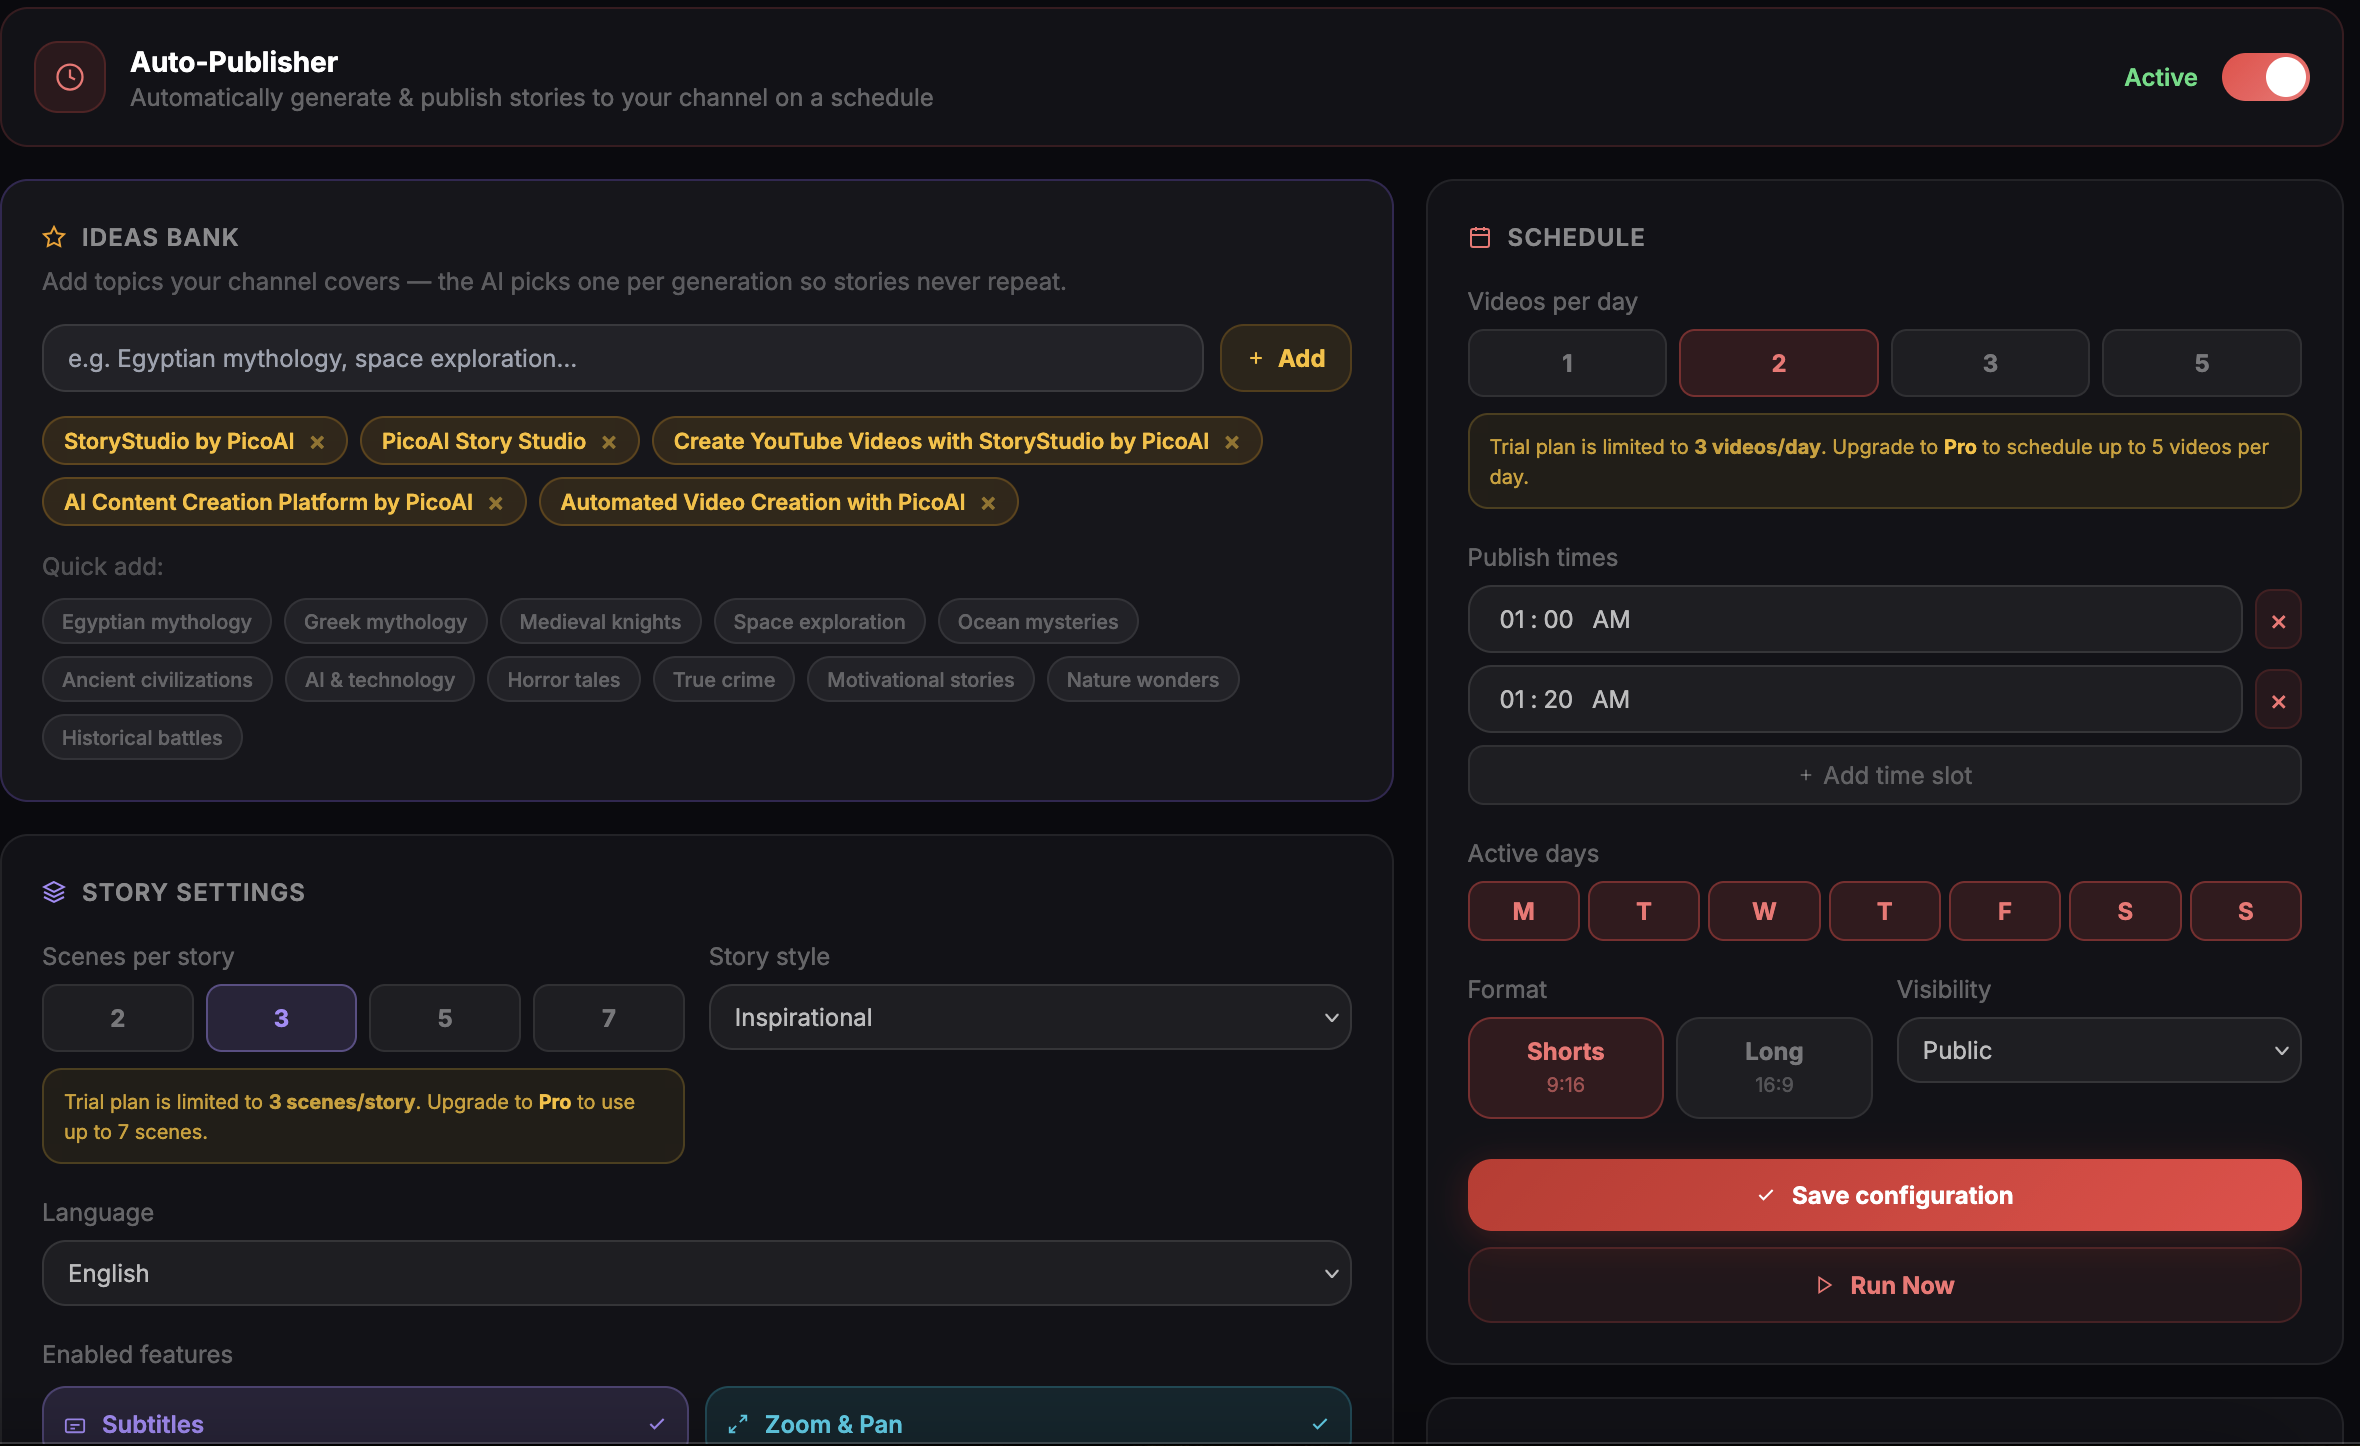Choose 3 scenes per story
Viewport: 2360px width, 1446px height.
(x=281, y=1018)
